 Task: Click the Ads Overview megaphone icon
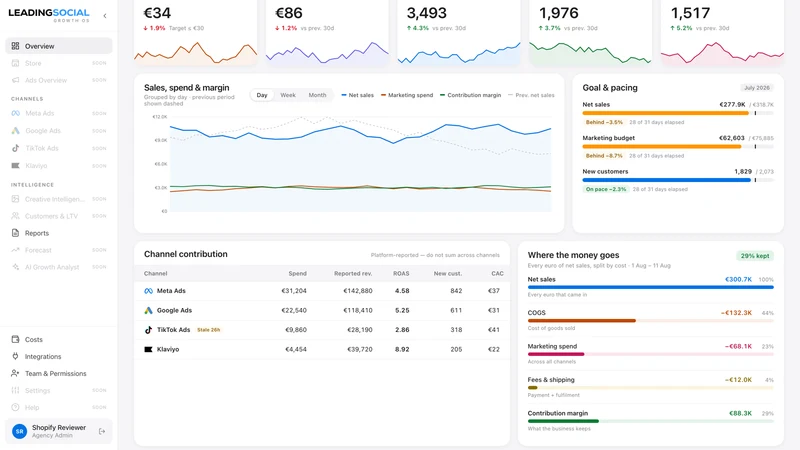click(15, 80)
